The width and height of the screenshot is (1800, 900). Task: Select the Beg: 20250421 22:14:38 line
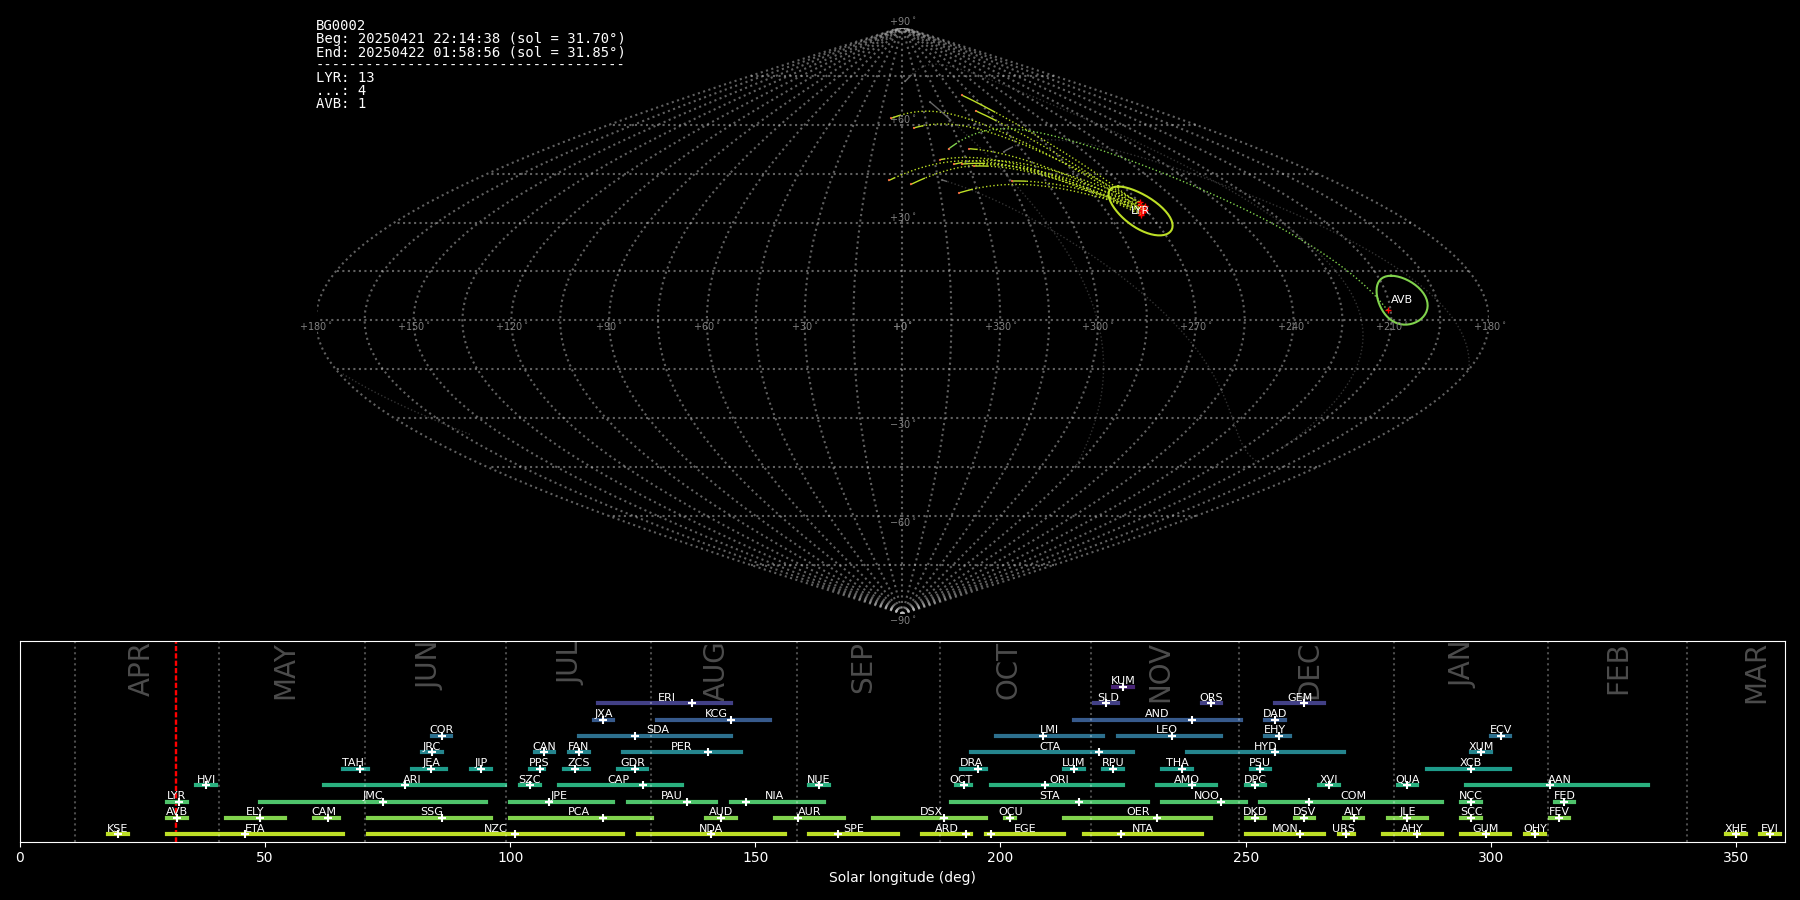470,38
